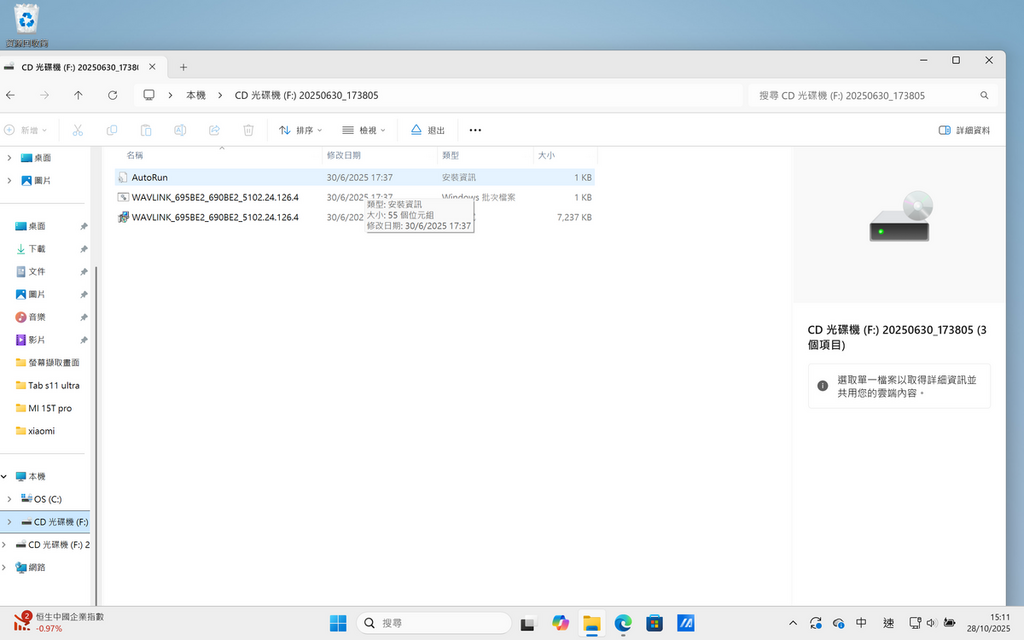
Task: Click the Delete icon in the toolbar
Action: click(248, 130)
